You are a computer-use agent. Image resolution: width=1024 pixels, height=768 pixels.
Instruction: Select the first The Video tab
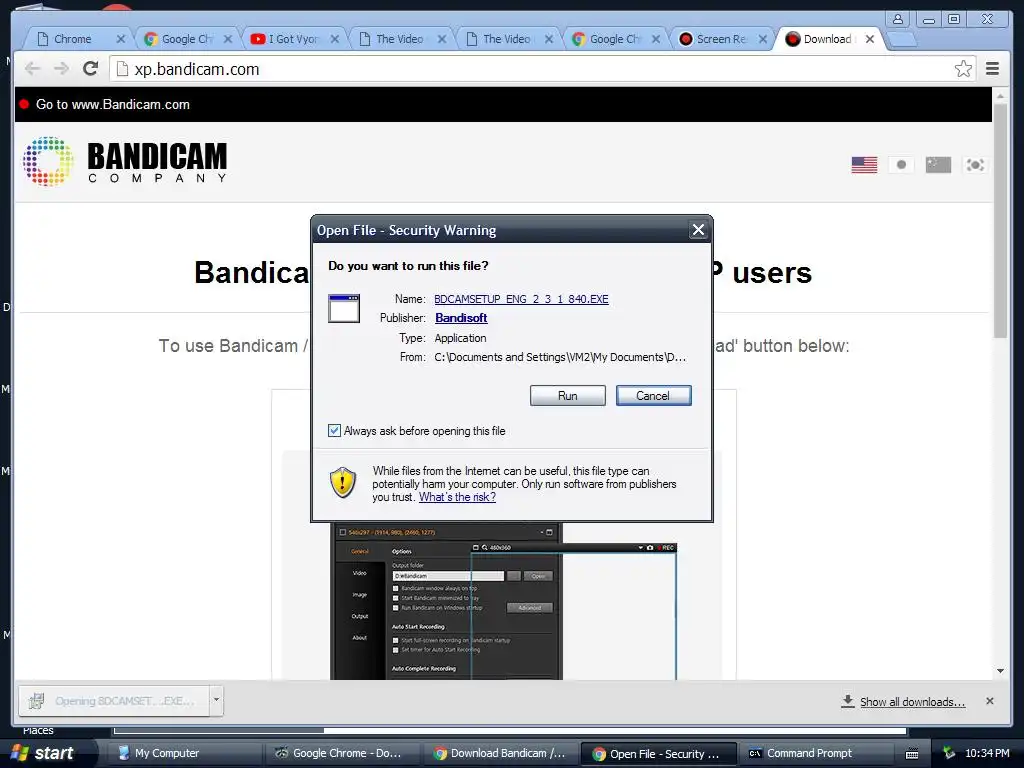(x=399, y=39)
